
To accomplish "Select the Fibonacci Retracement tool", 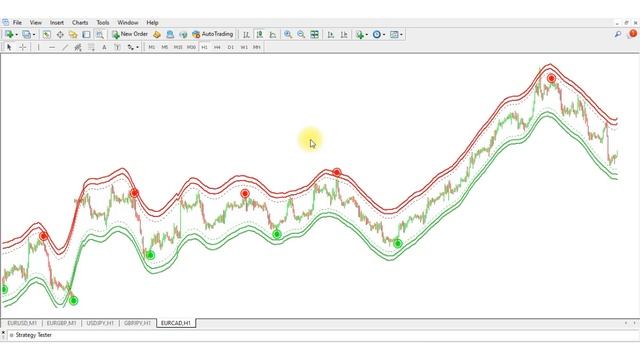I will click(x=91, y=47).
